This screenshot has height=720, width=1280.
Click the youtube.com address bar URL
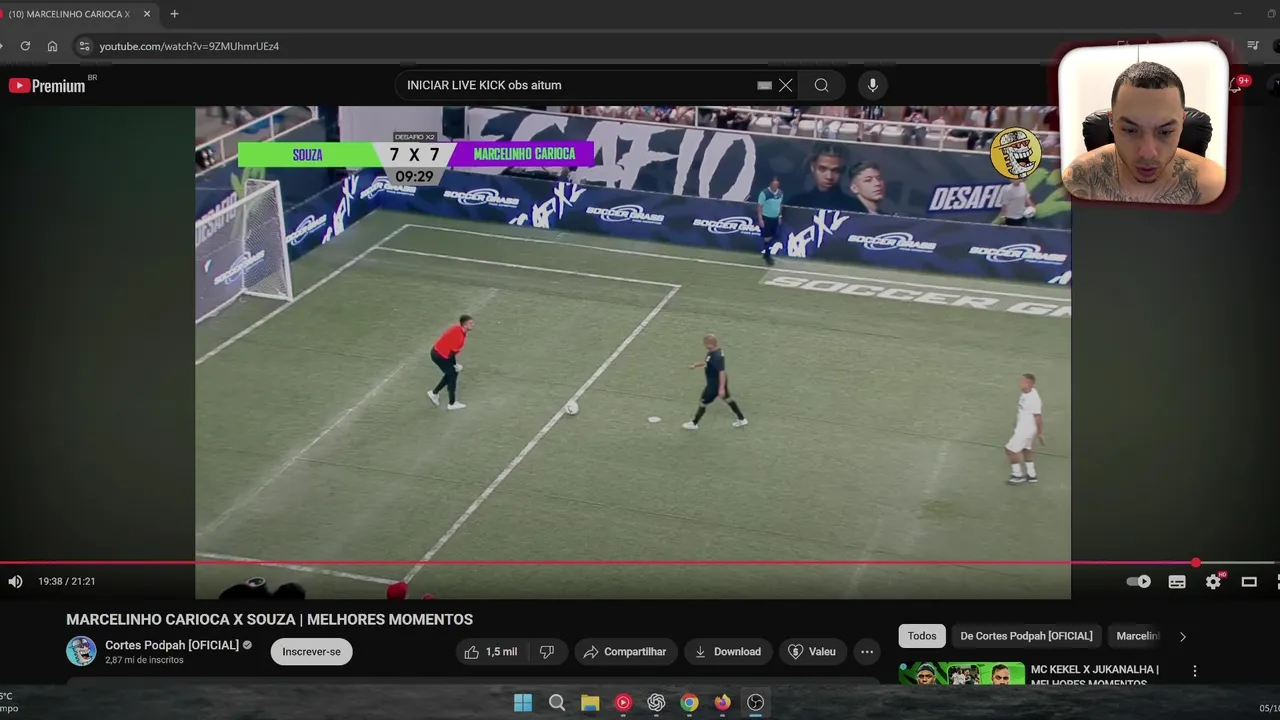[x=189, y=46]
